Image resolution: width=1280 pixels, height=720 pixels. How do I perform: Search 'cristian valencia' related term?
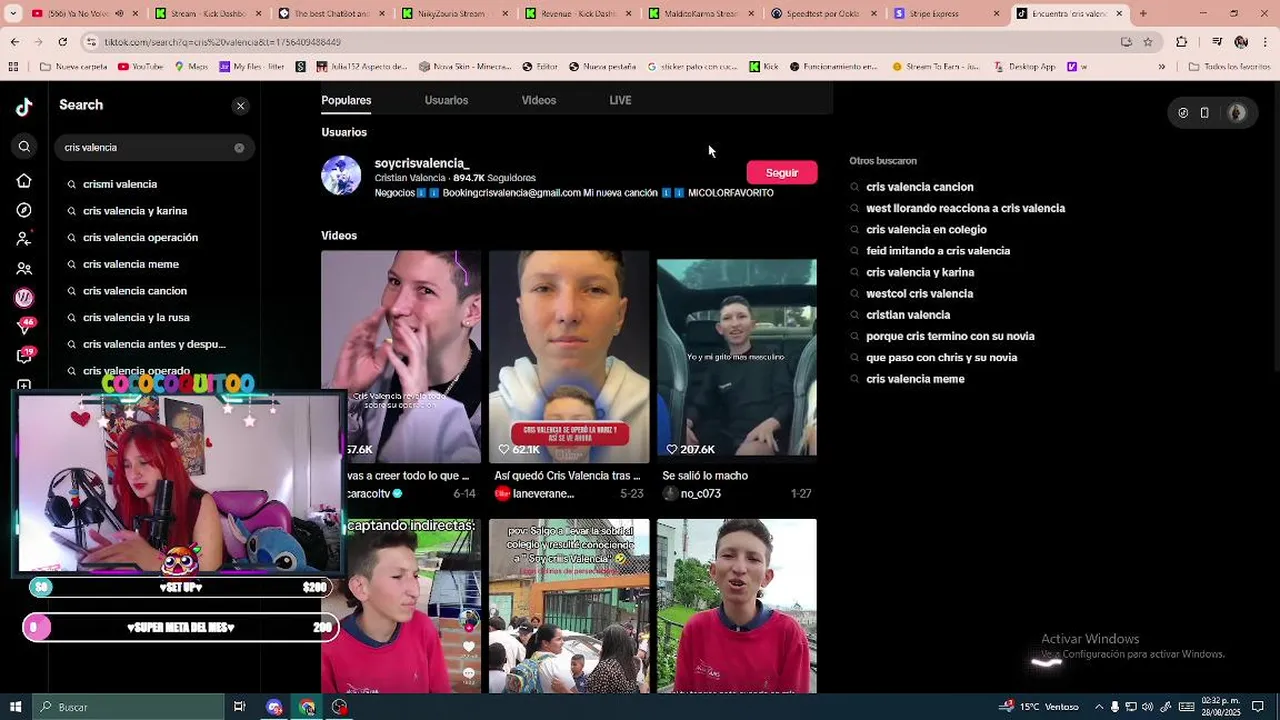[x=908, y=315]
